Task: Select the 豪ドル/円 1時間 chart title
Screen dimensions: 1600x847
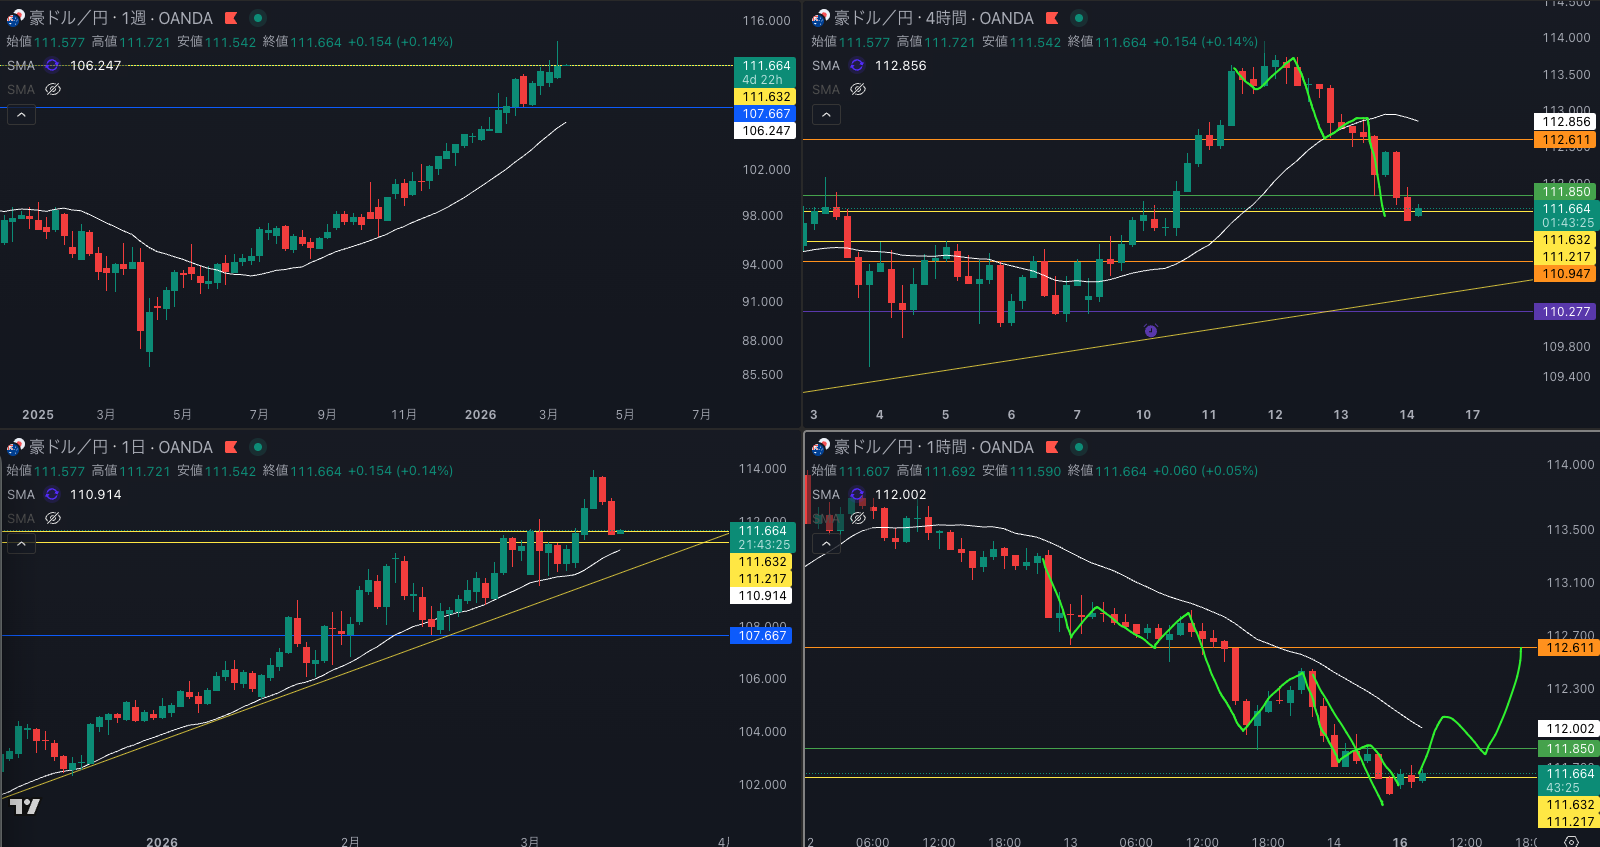Action: (x=933, y=447)
